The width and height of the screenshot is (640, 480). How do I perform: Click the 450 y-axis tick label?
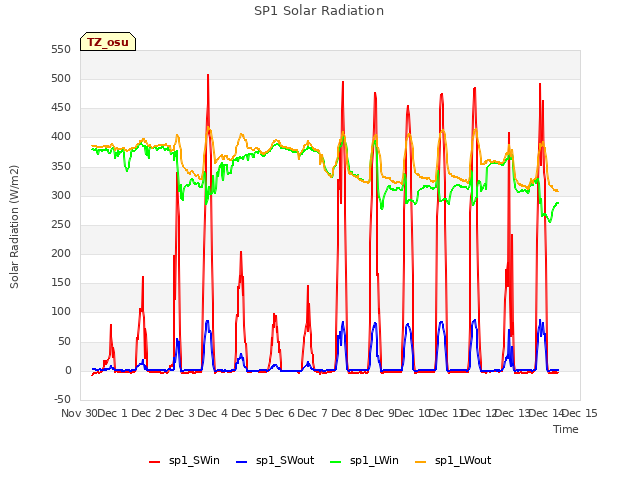click(x=61, y=108)
